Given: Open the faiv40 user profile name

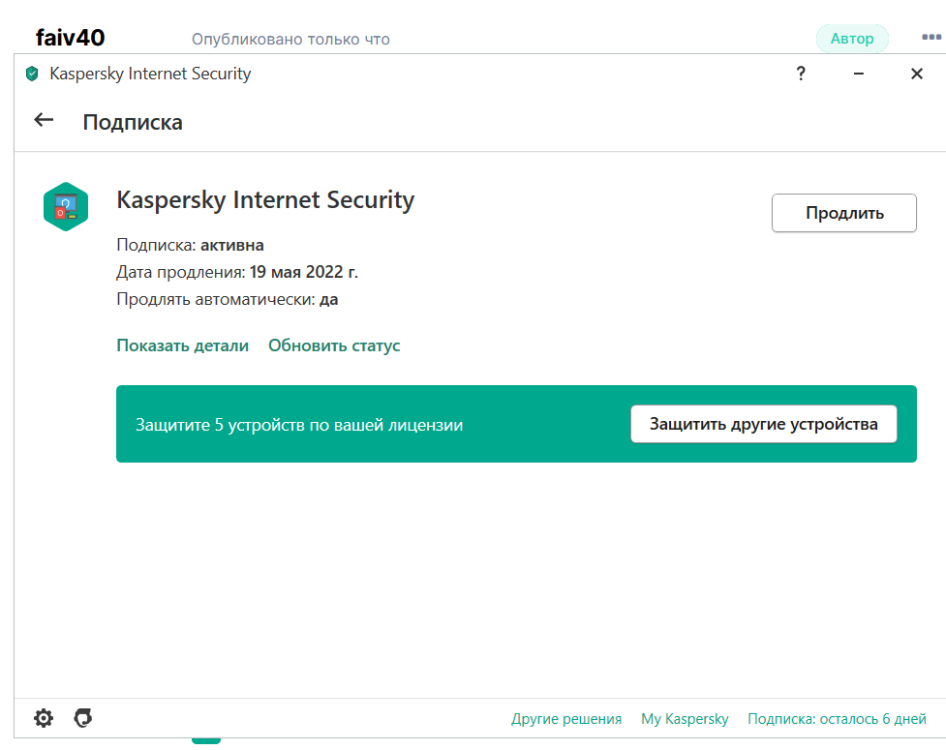Looking at the screenshot, I should click(x=70, y=38).
